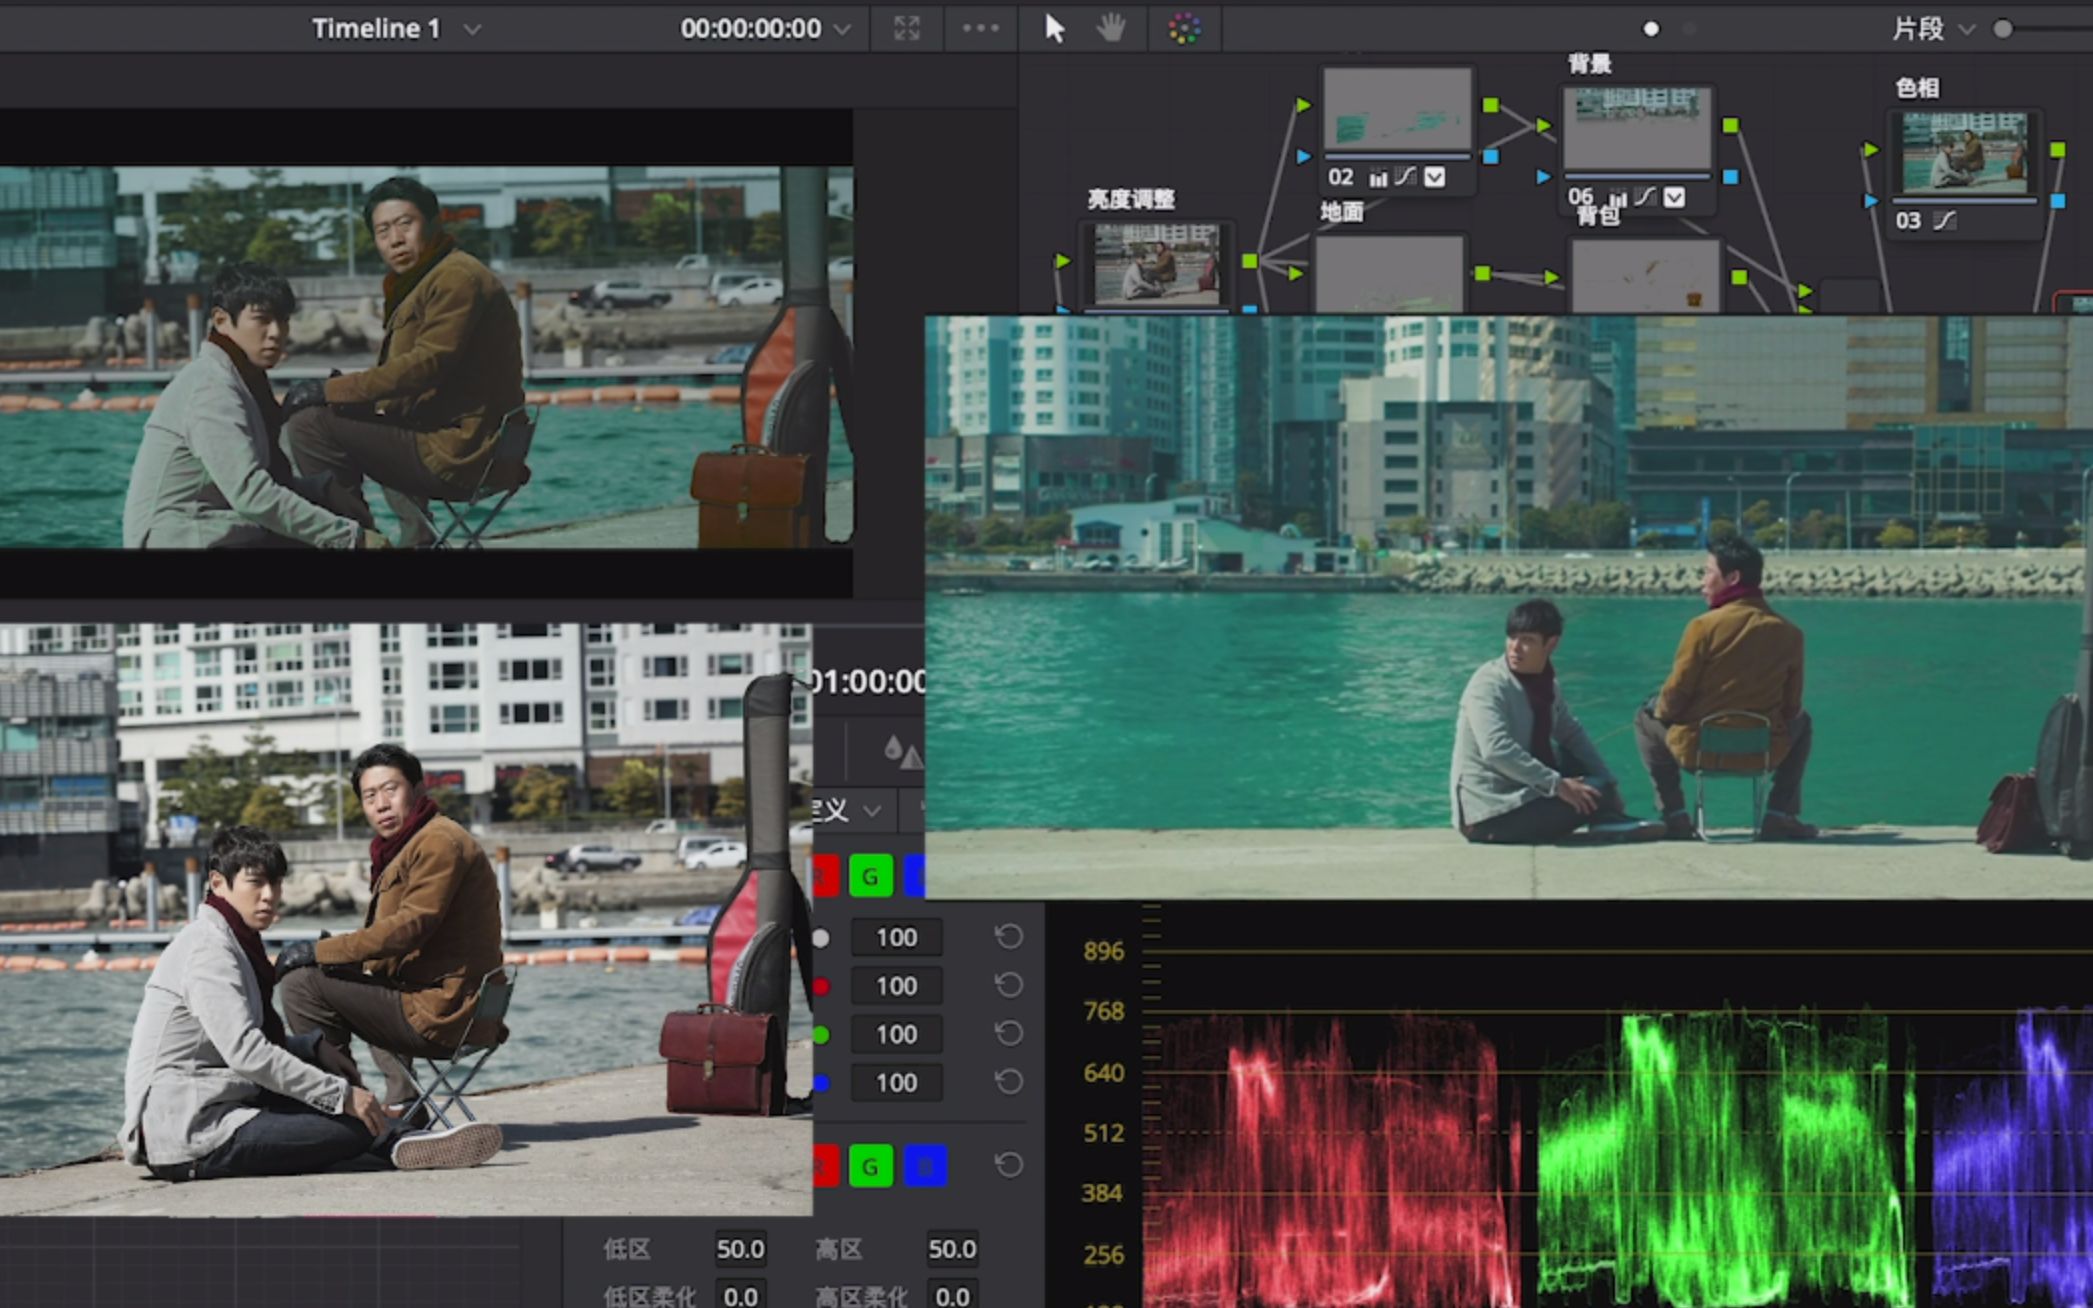Click the 01:00:00 timecode display
This screenshot has width=2093, height=1308.
click(867, 682)
